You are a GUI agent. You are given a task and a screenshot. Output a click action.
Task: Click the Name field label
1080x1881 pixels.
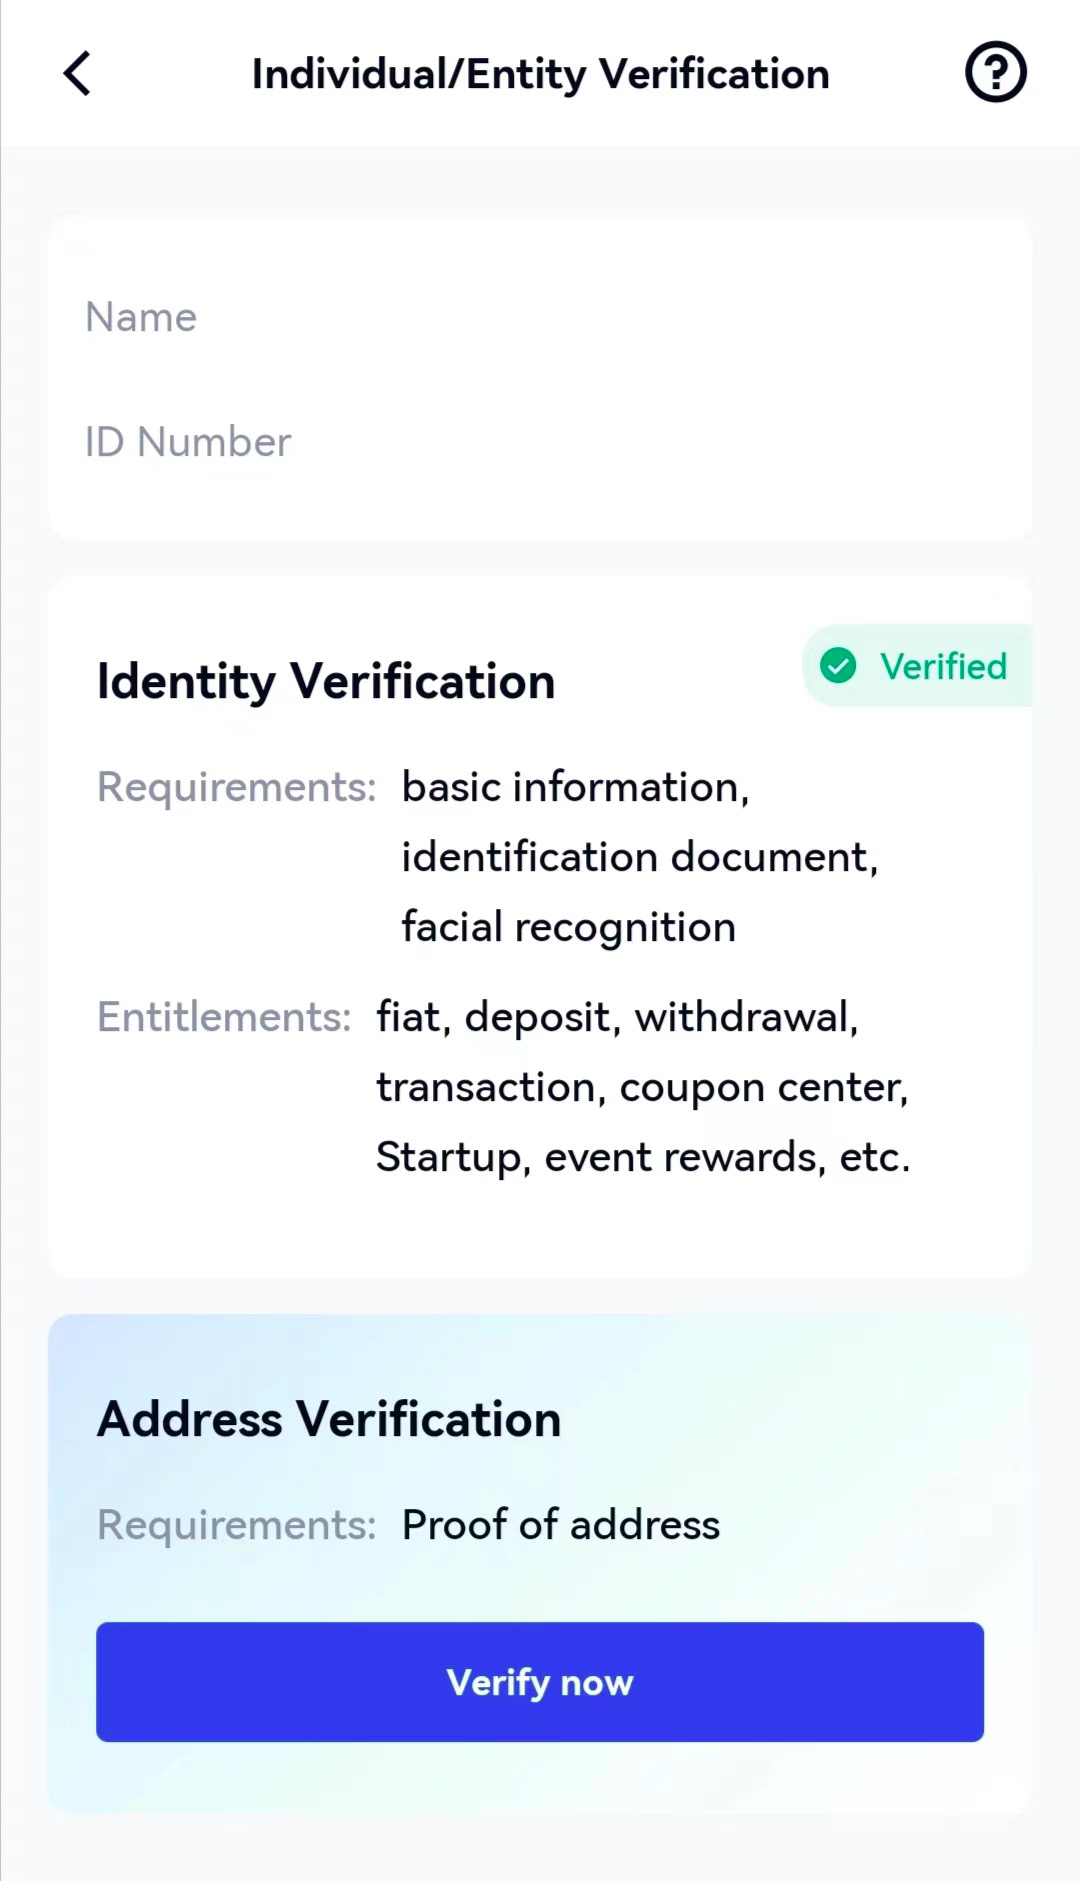(141, 317)
